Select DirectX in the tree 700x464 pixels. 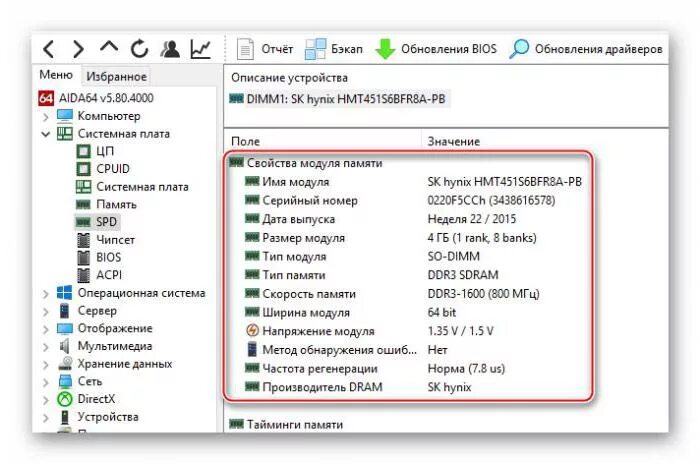click(x=86, y=399)
